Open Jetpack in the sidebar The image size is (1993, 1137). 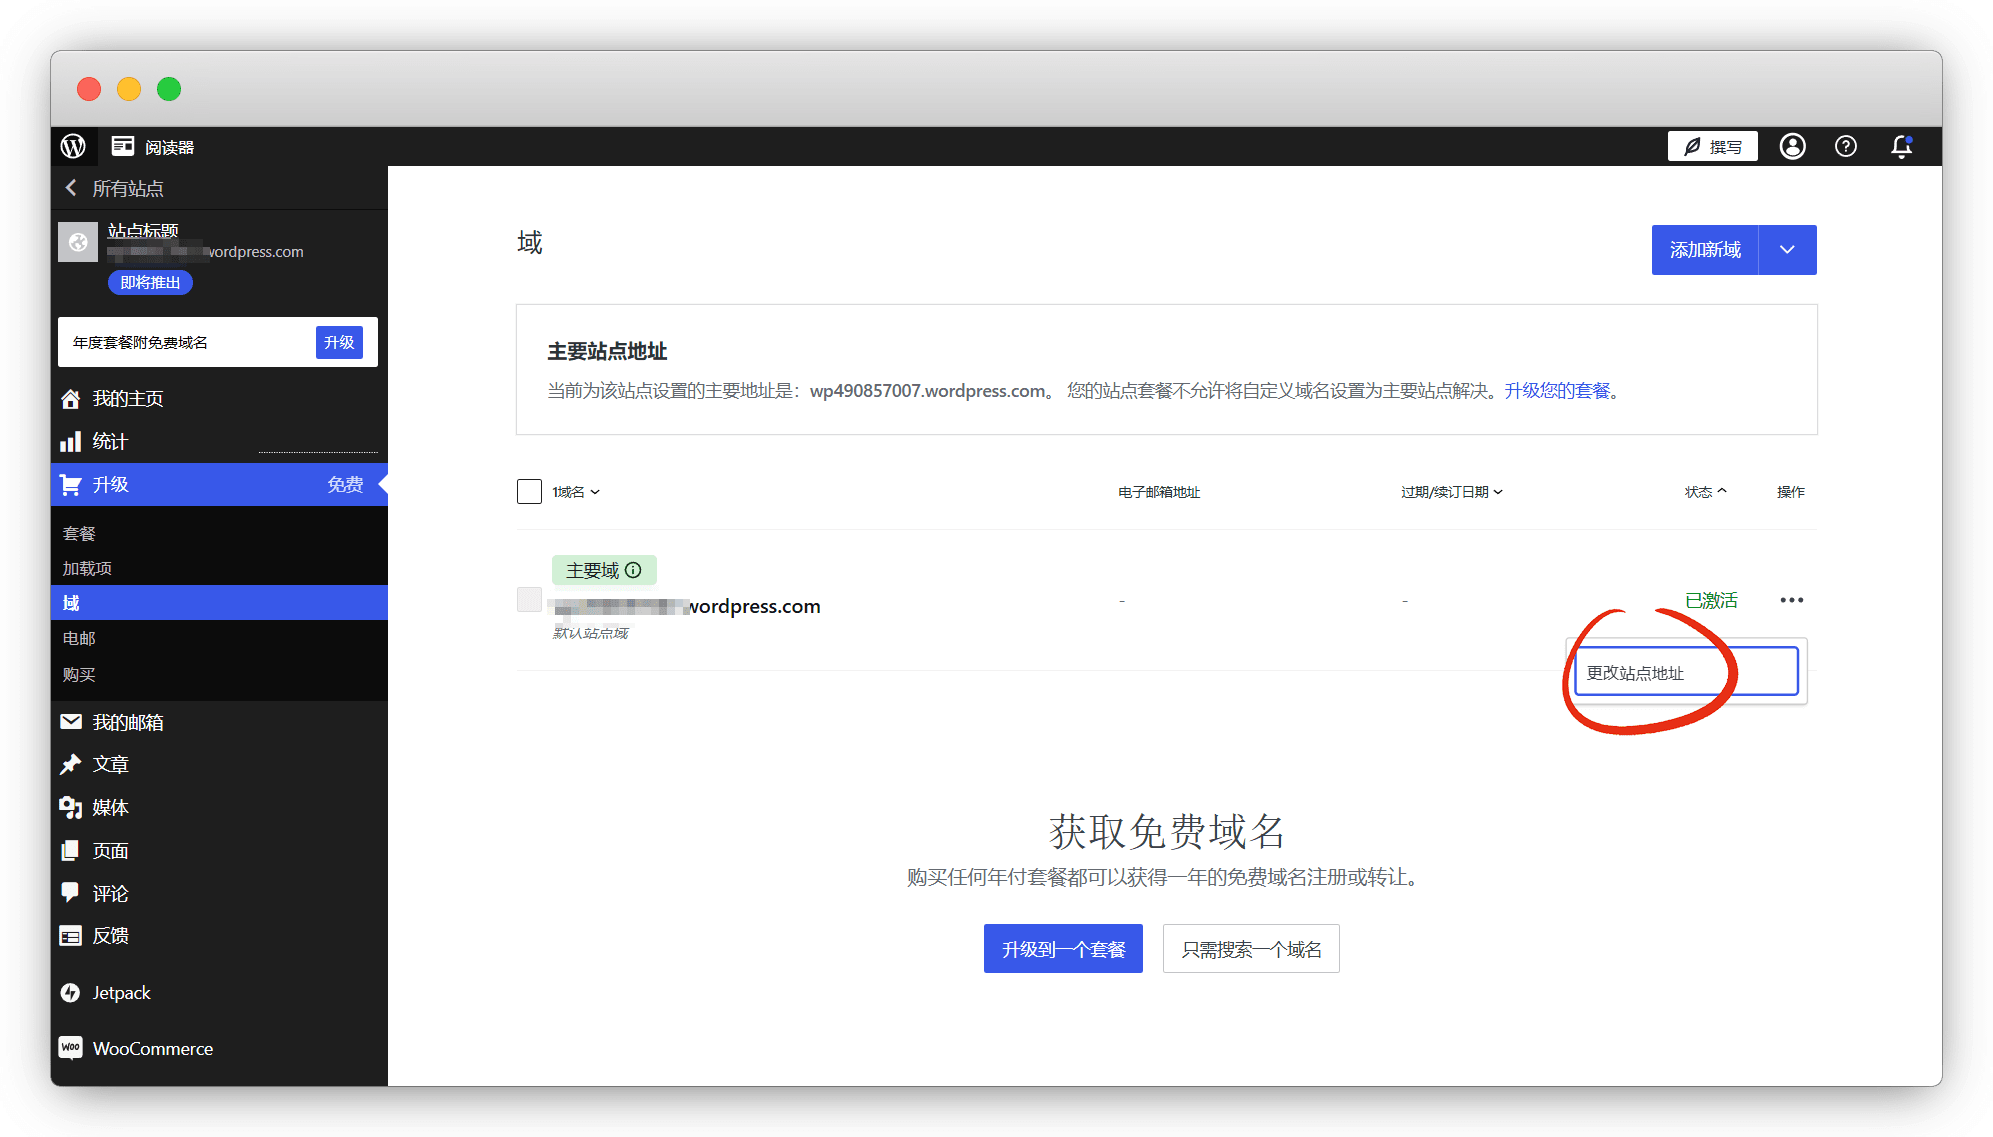click(x=121, y=992)
